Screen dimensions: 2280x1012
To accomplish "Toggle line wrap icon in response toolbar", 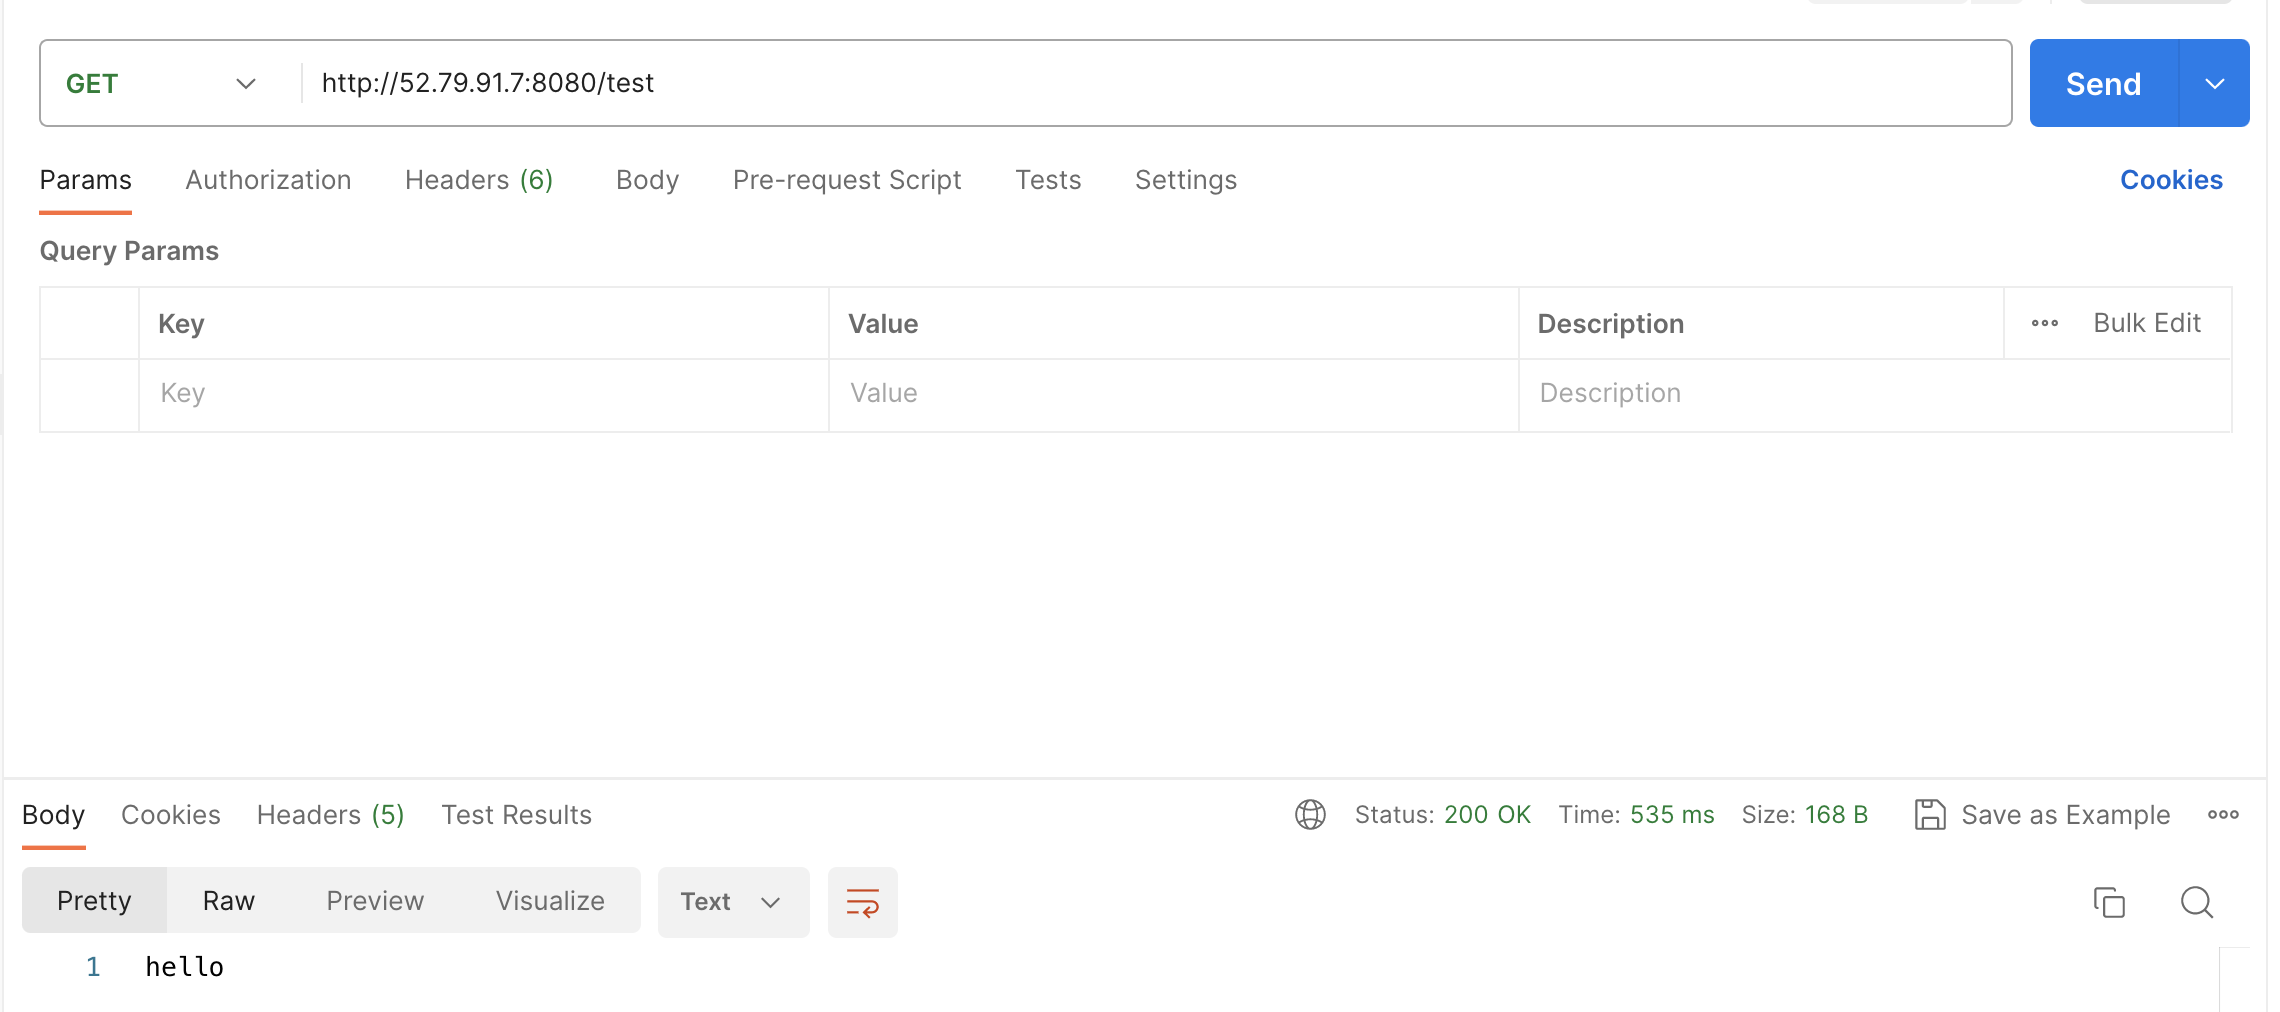I will pos(862,902).
